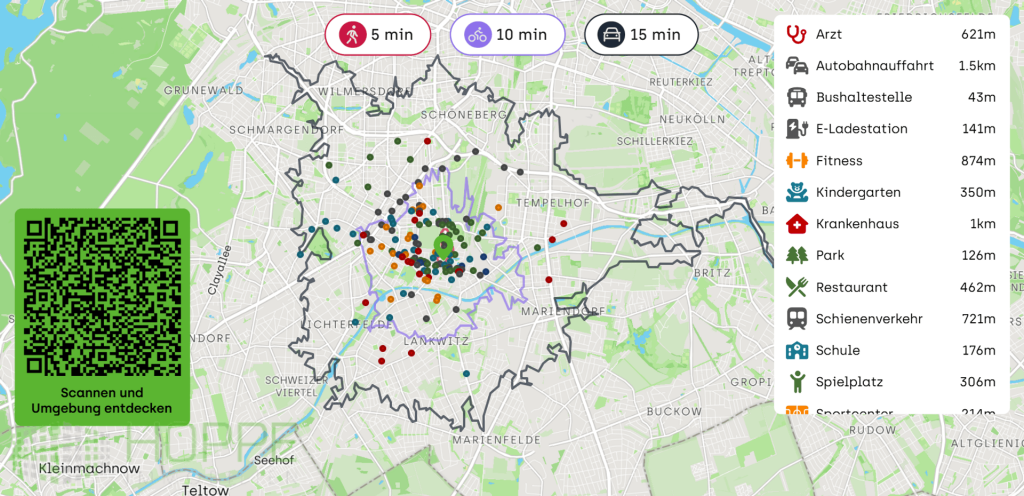Click the pedestrian icon in the 5 min pill
Viewport: 1024px width, 496px height.
353,35
